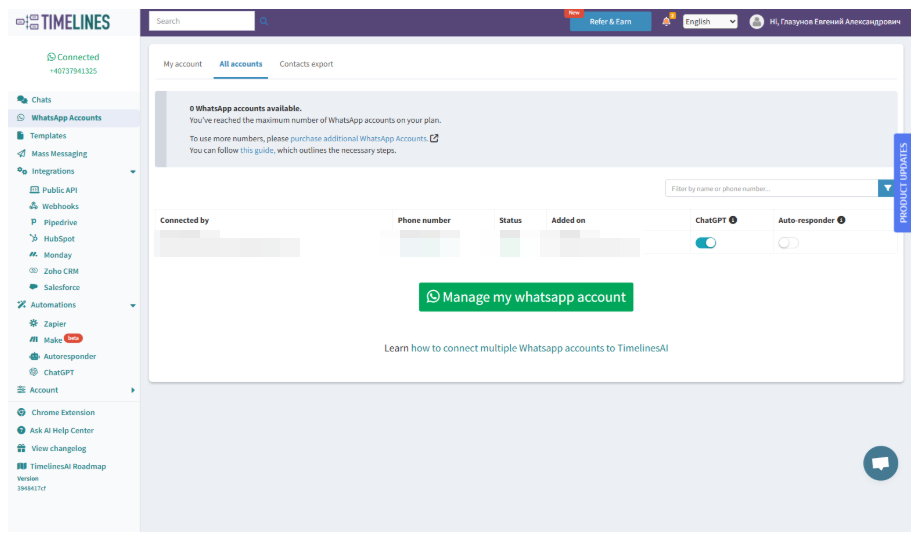Open the Product Updates side tab

click(x=902, y=183)
